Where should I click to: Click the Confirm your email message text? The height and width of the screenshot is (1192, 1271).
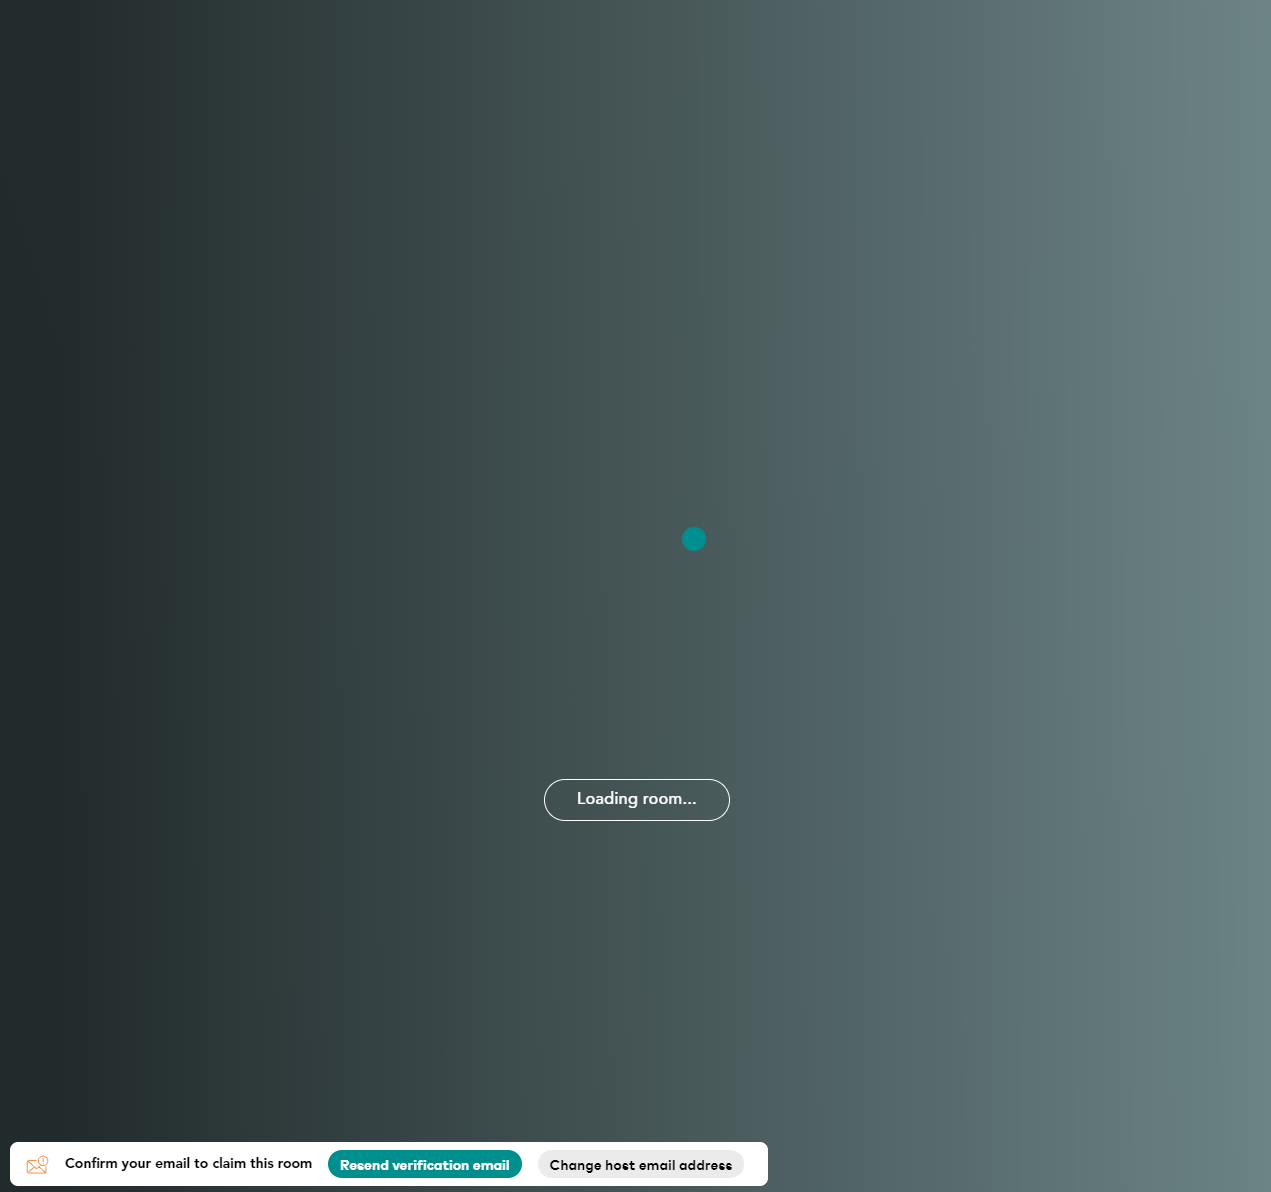(x=188, y=1163)
